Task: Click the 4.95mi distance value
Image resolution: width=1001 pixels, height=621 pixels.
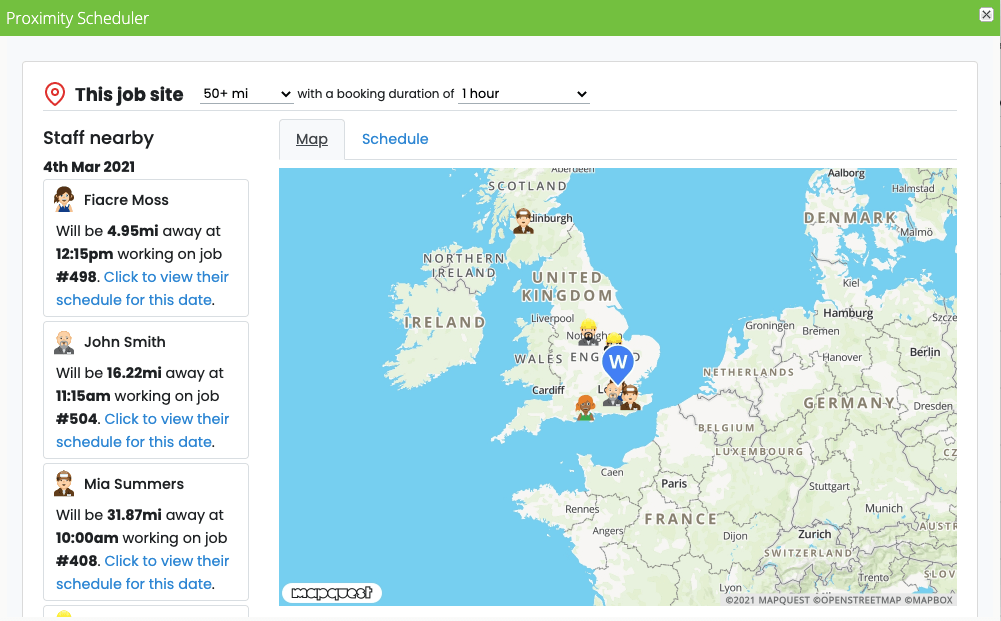Action: (x=132, y=231)
